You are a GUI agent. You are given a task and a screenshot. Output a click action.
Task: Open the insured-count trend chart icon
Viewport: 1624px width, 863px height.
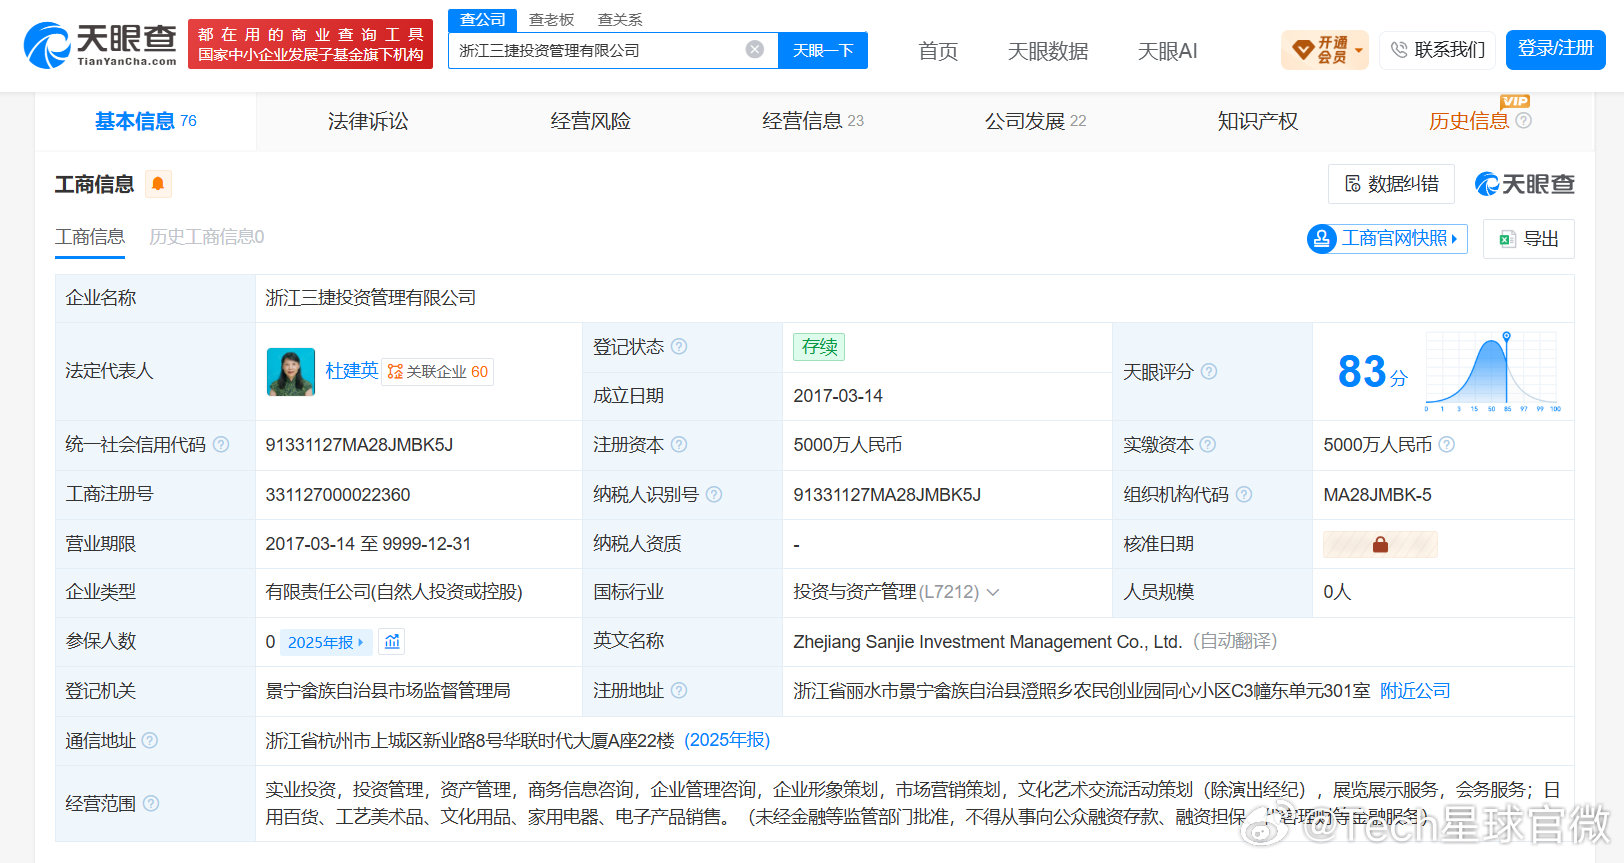[392, 641]
